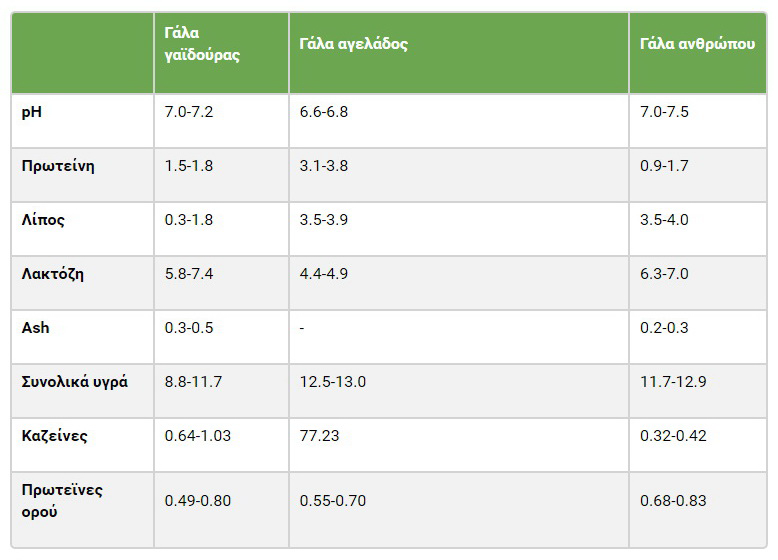Click the Πρωτεΐνες ορού row label
Image resolution: width=778 pixels, height=560 pixels.
[62, 500]
